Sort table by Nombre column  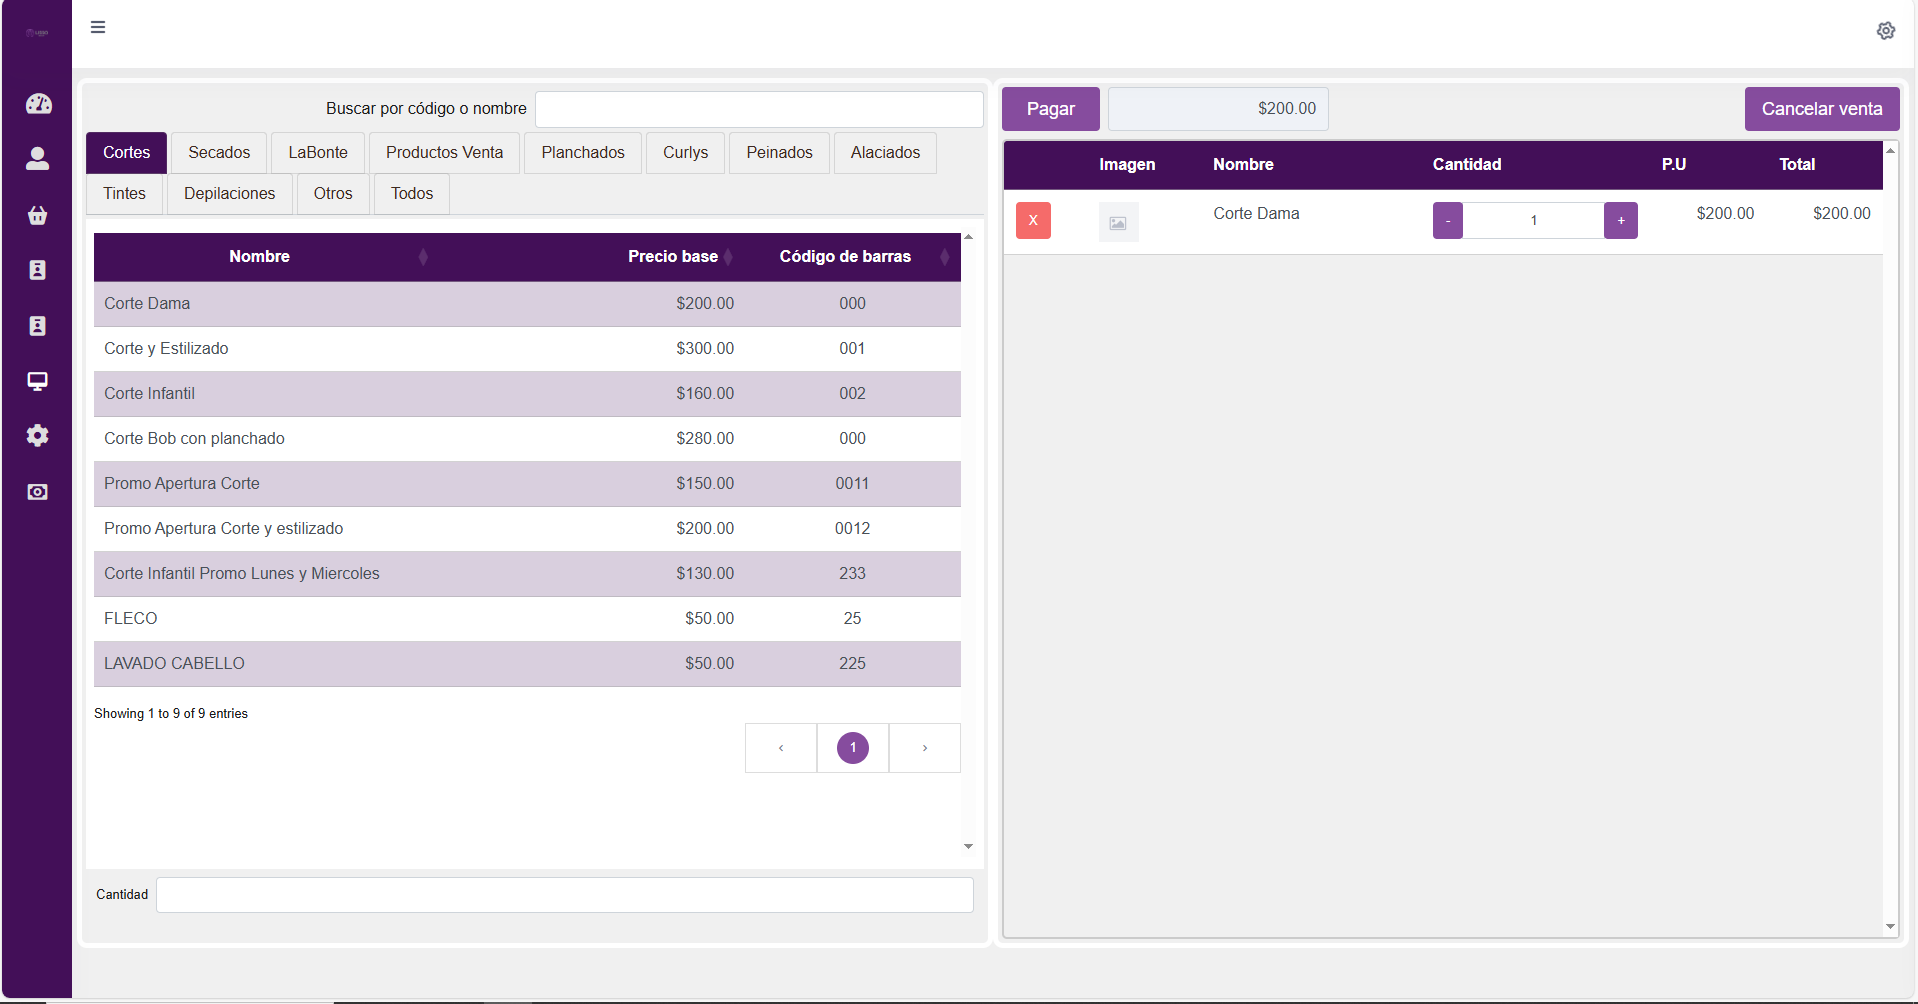pyautogui.click(x=260, y=257)
